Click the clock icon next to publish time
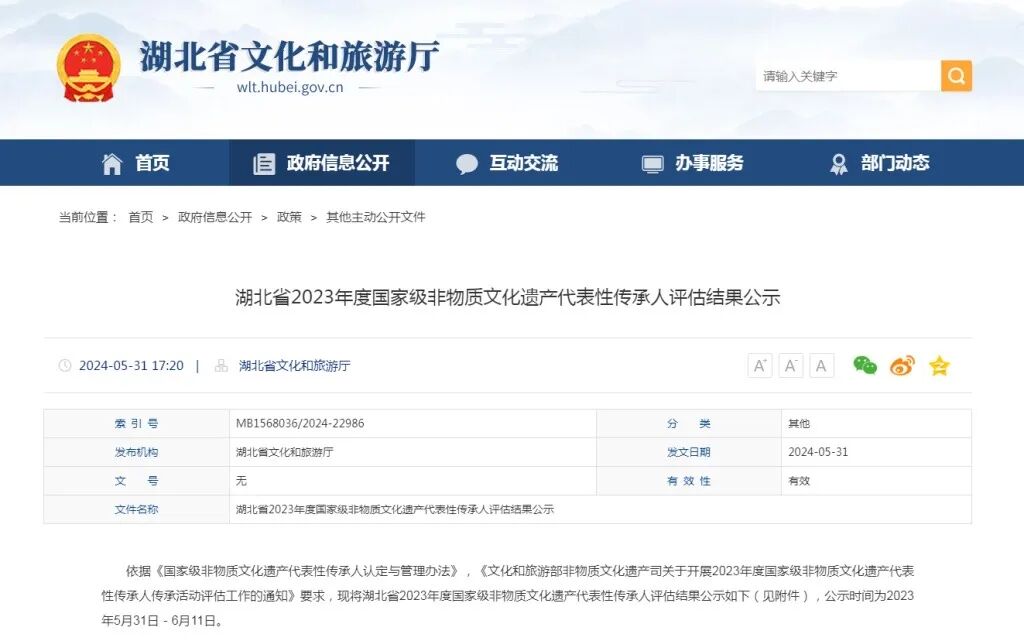This screenshot has width=1024, height=641. point(65,366)
